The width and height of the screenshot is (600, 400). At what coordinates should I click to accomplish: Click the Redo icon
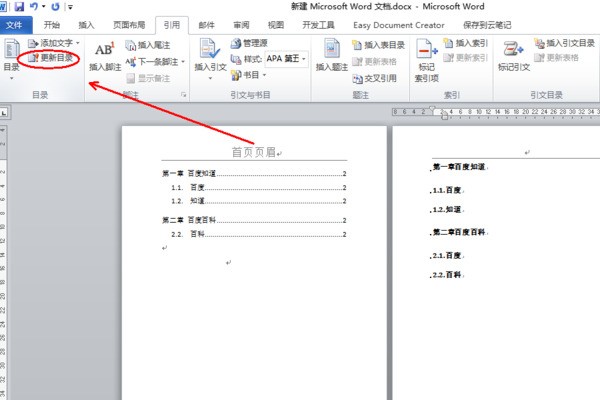(x=55, y=7)
